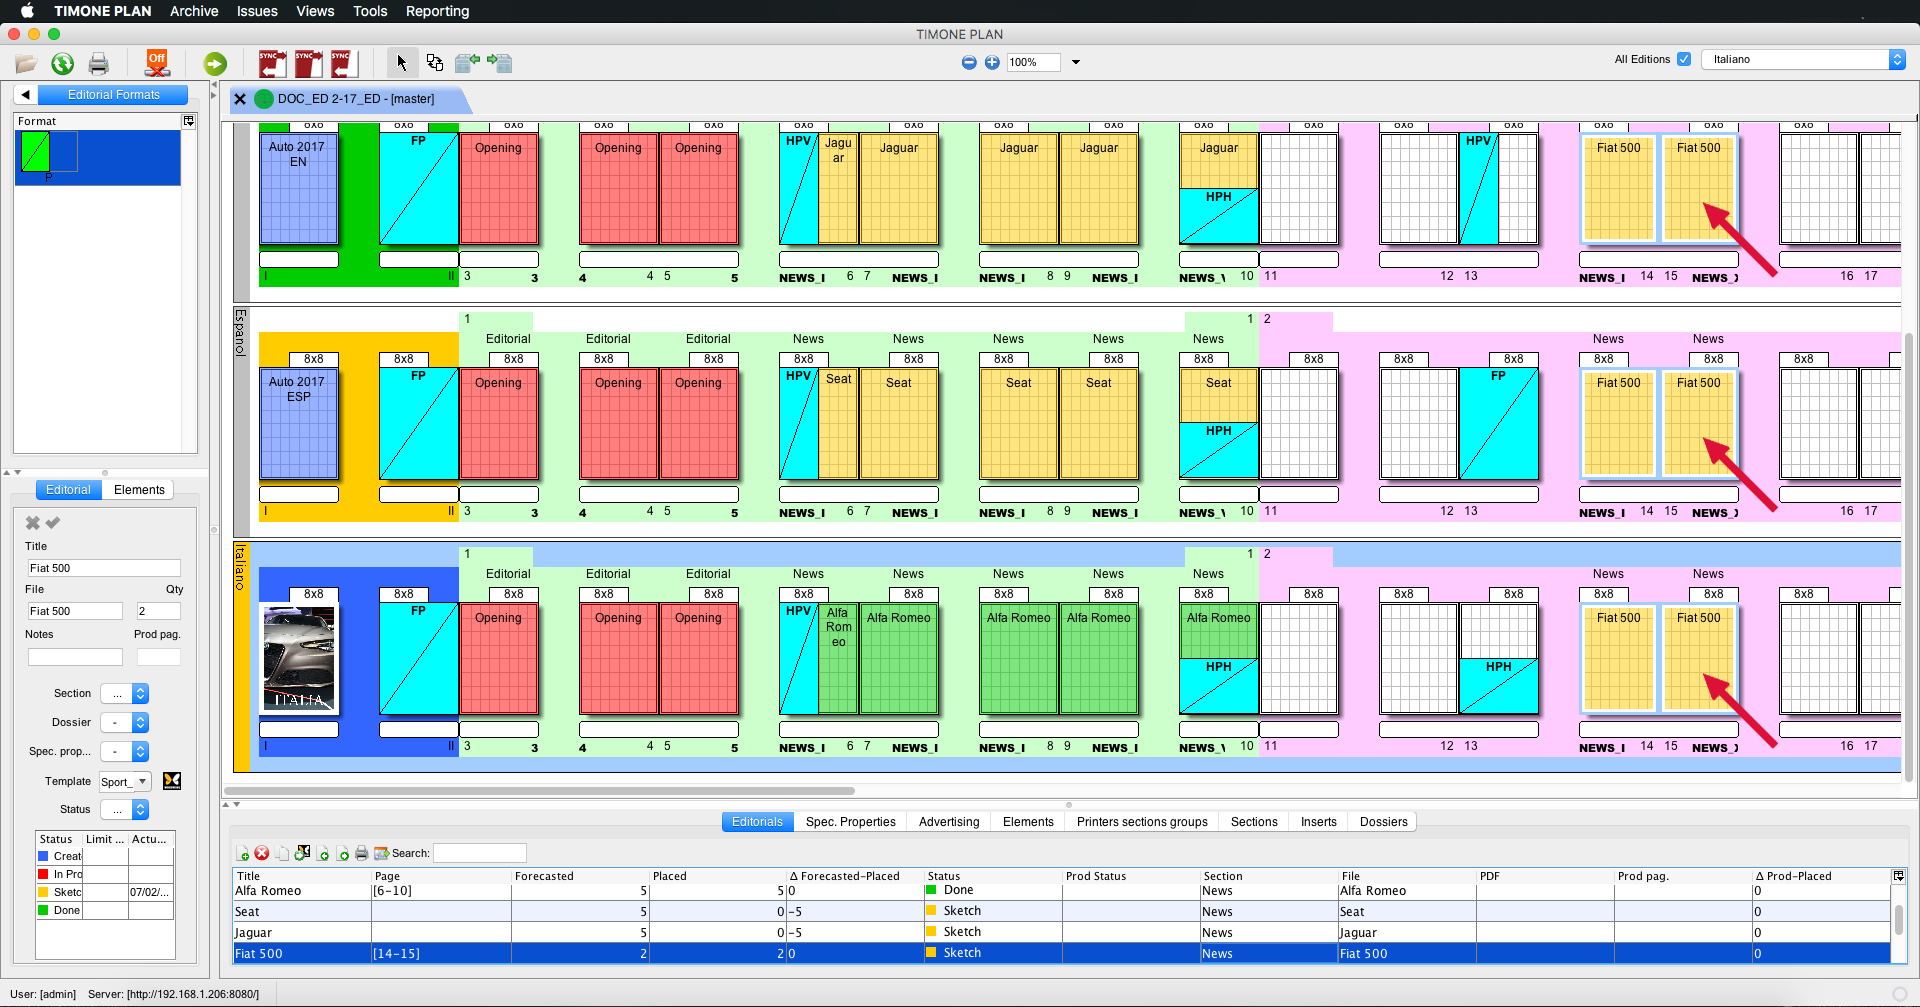Click the editorials Search input field
The height and width of the screenshot is (1007, 1920).
coord(479,853)
